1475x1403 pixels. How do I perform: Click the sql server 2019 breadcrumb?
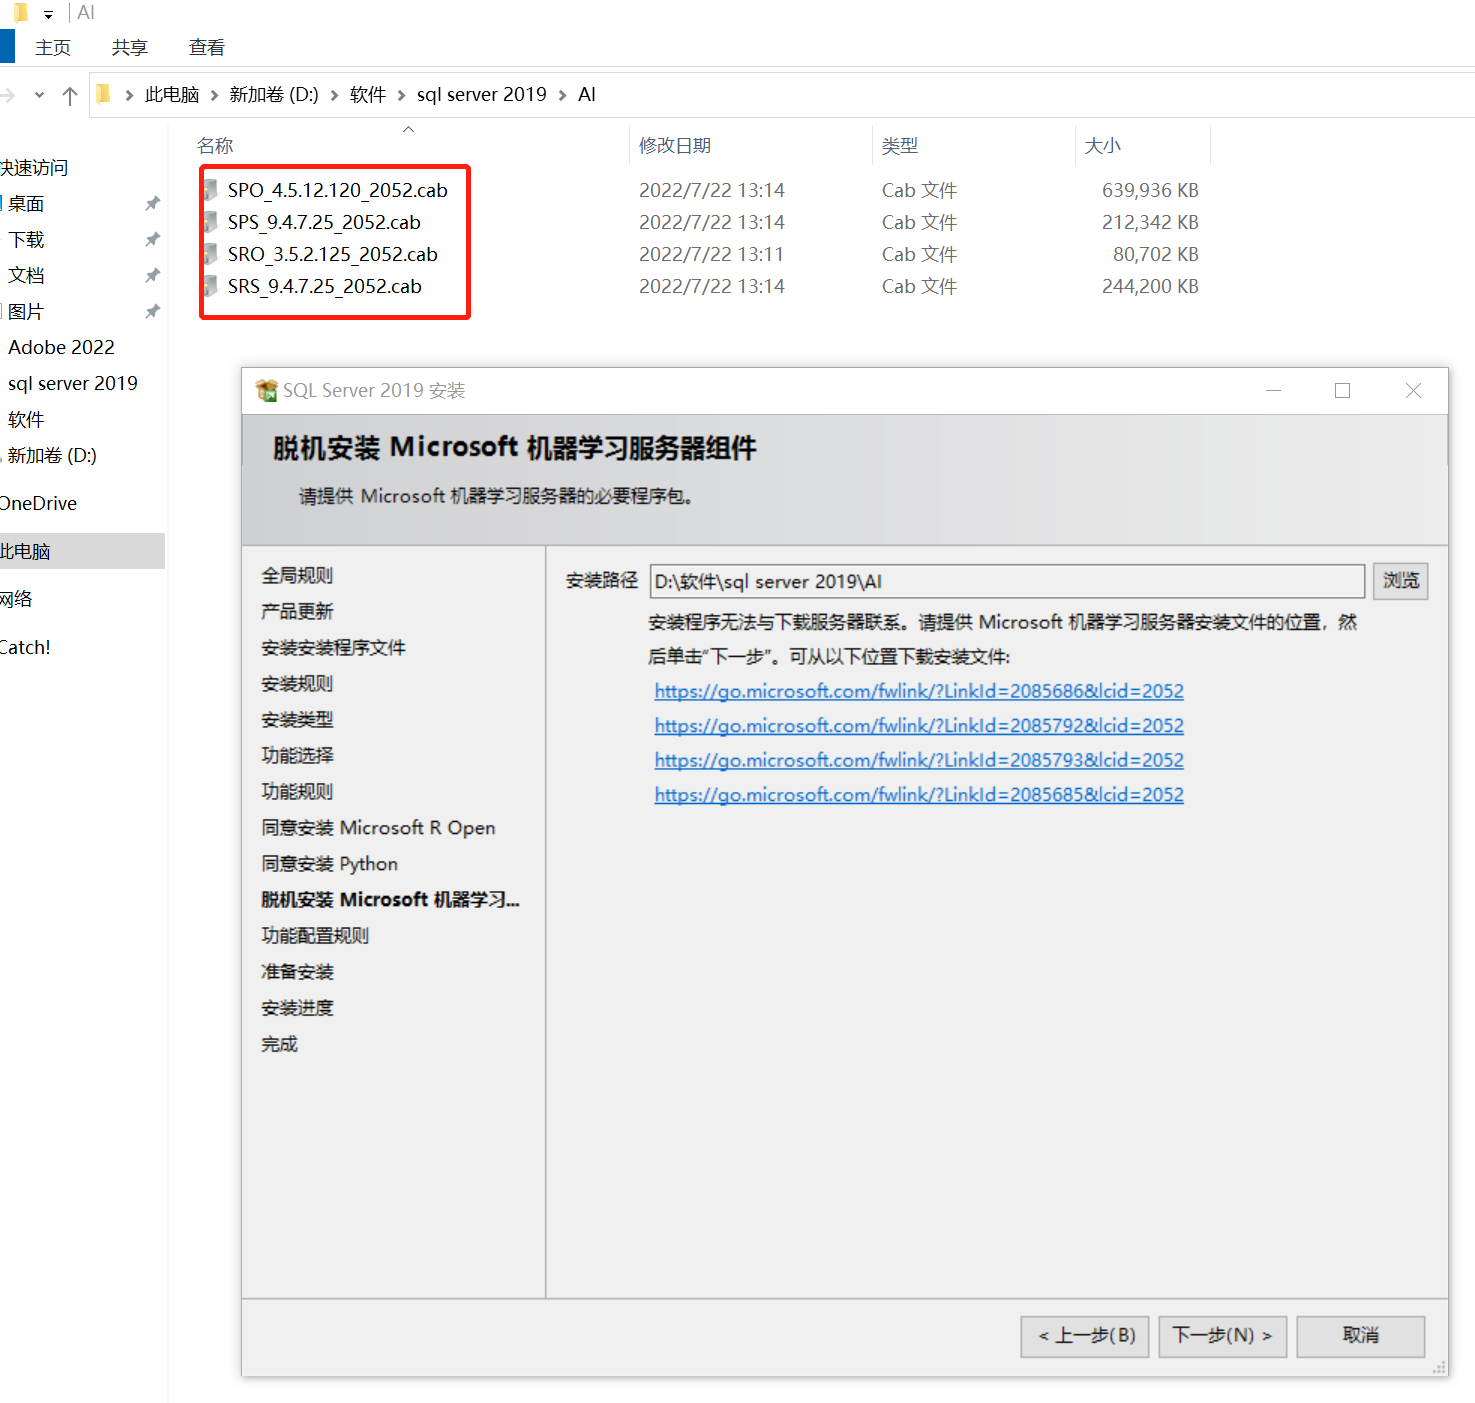[x=482, y=95]
